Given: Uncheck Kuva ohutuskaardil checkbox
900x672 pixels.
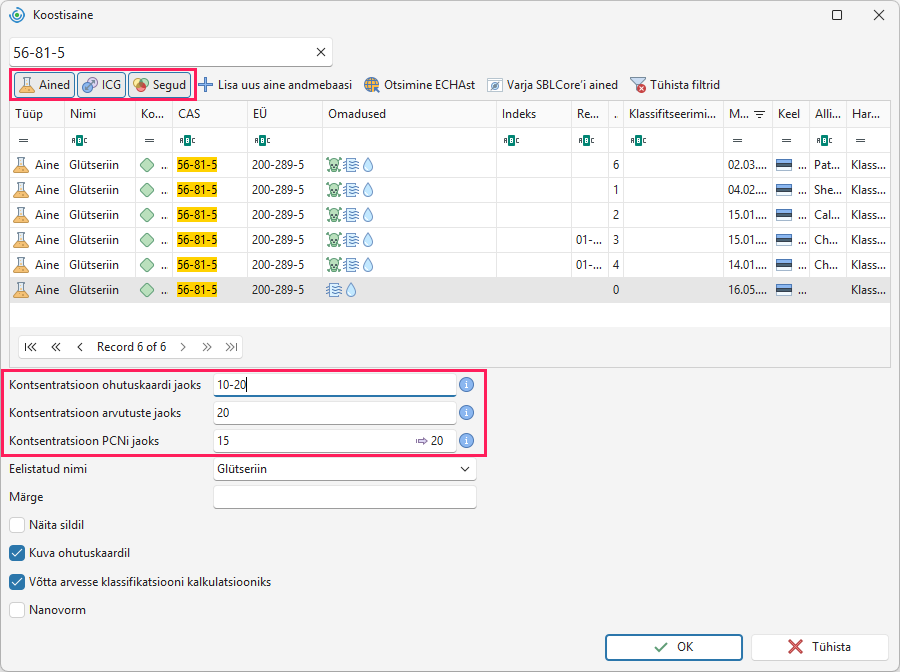Looking at the screenshot, I should 17,553.
